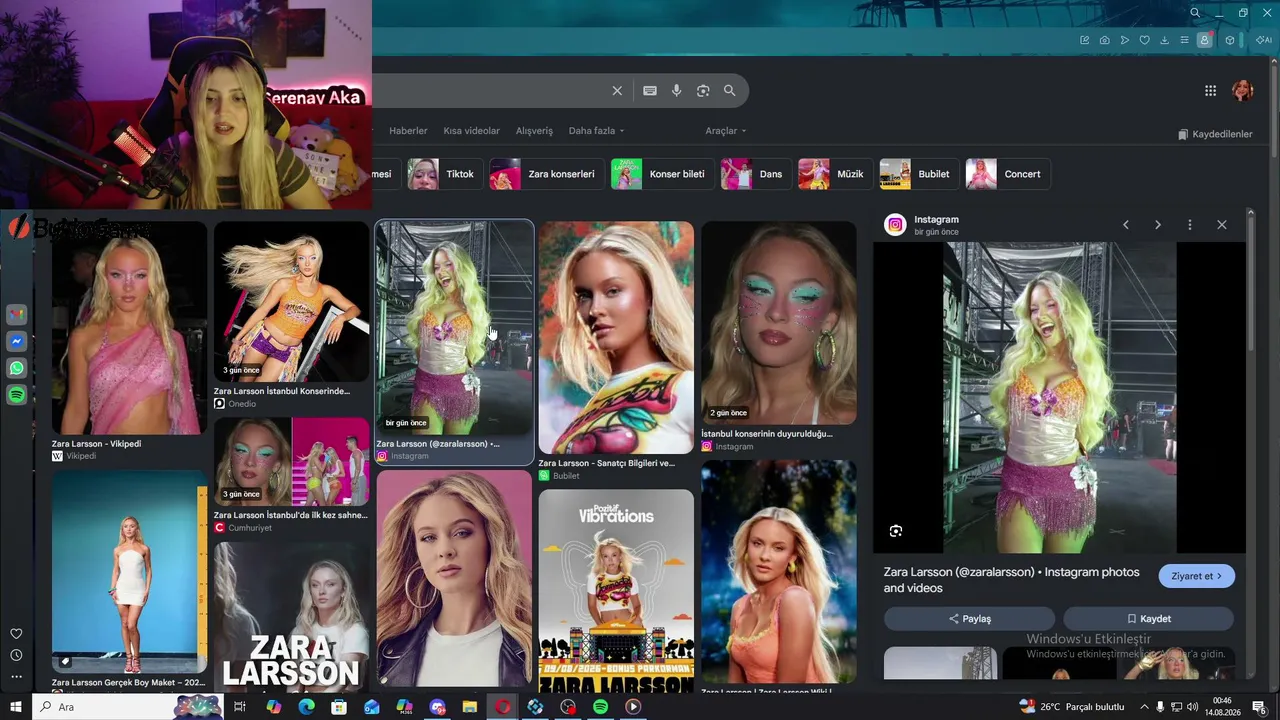Filter images by 'Konser bileti' chip
This screenshot has width=1280, height=720.
pos(661,174)
